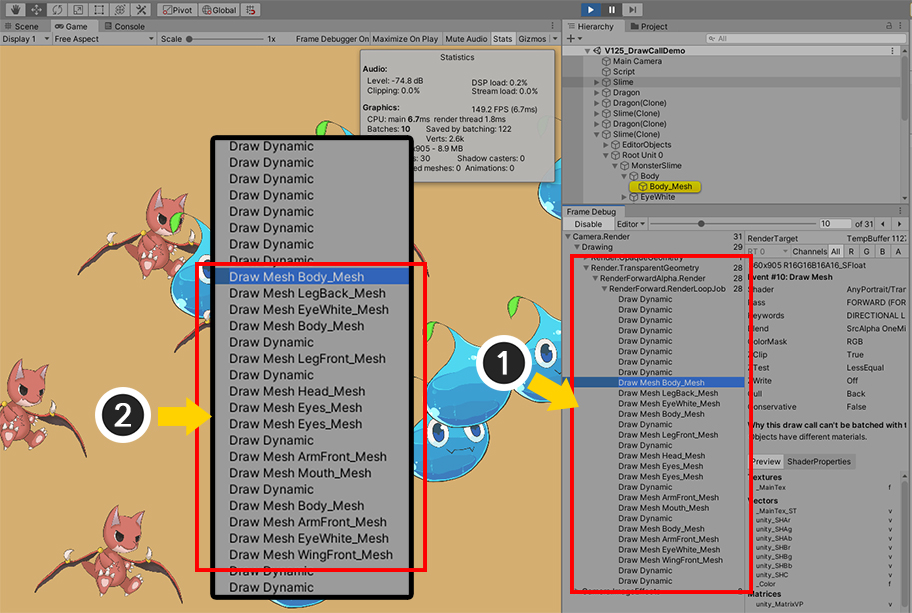Open the Display 1 dropdown
Screen dimensions: 912x613
coord(26,39)
